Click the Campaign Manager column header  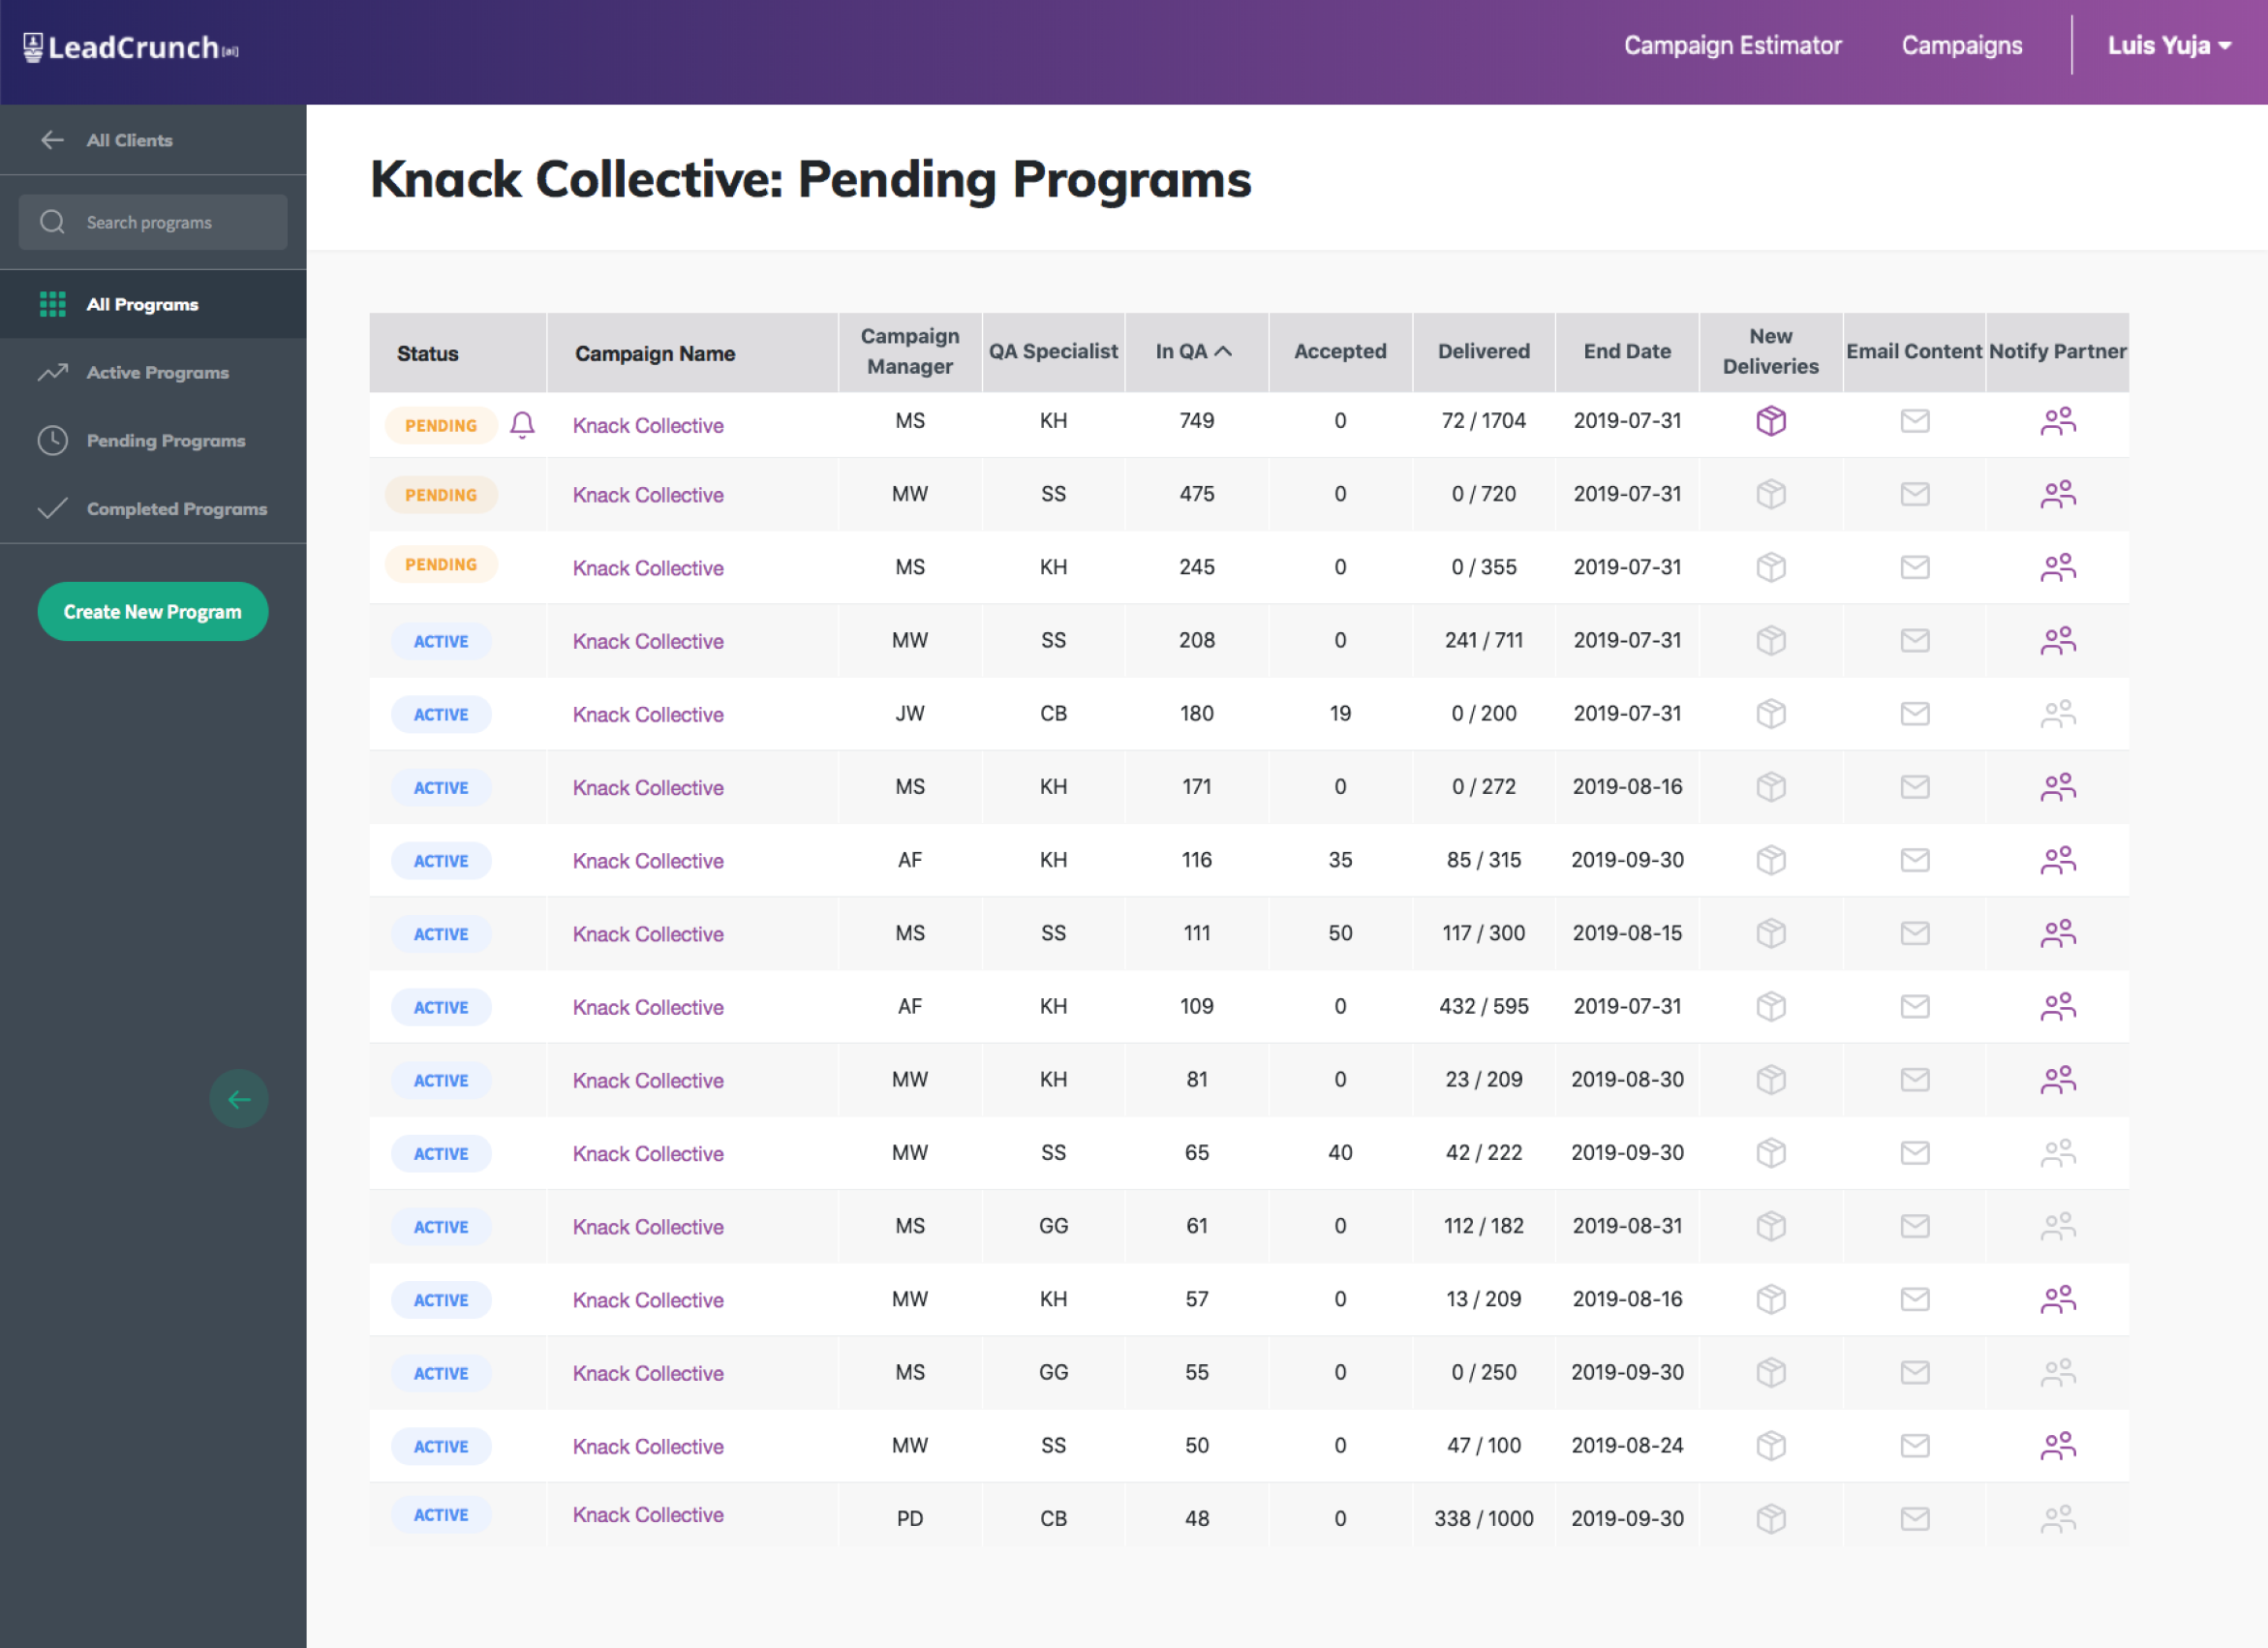pyautogui.click(x=910, y=351)
